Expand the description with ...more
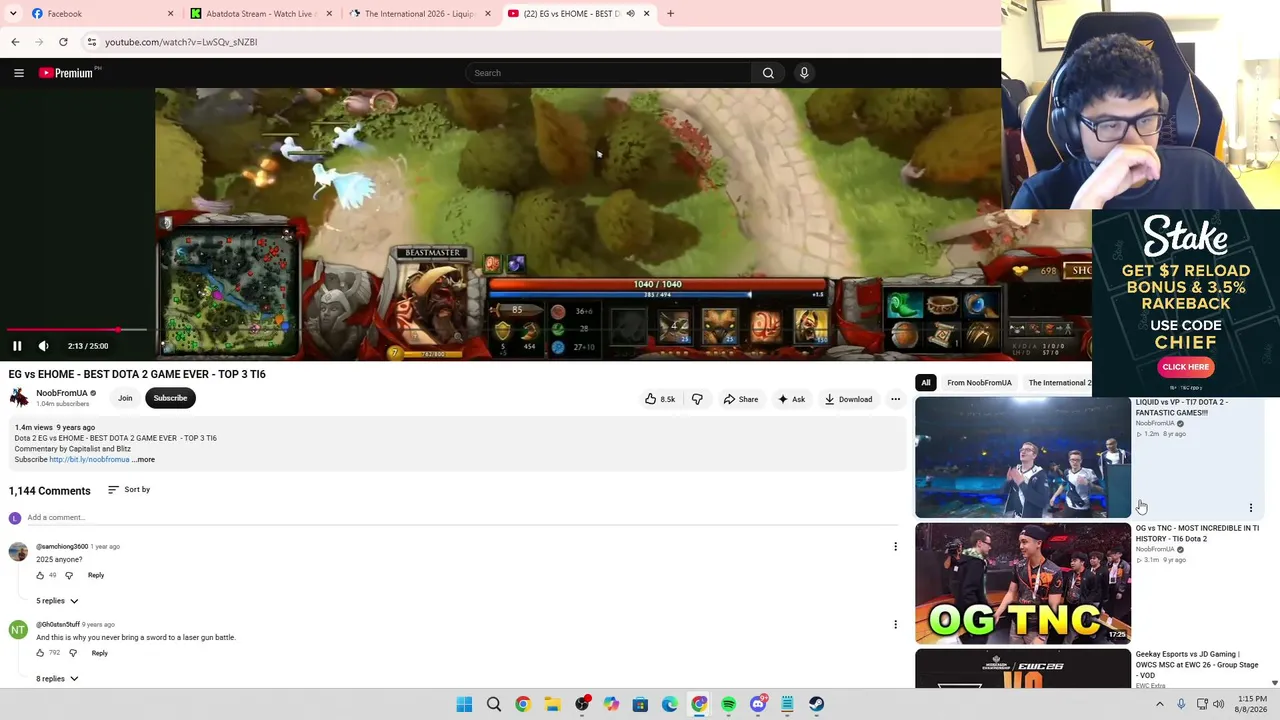 [x=145, y=460]
